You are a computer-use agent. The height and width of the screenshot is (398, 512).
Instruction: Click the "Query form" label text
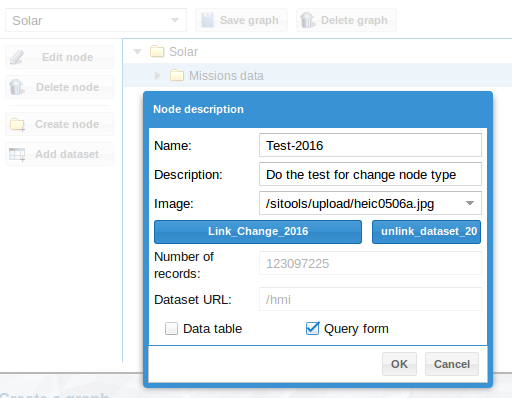[x=356, y=329]
